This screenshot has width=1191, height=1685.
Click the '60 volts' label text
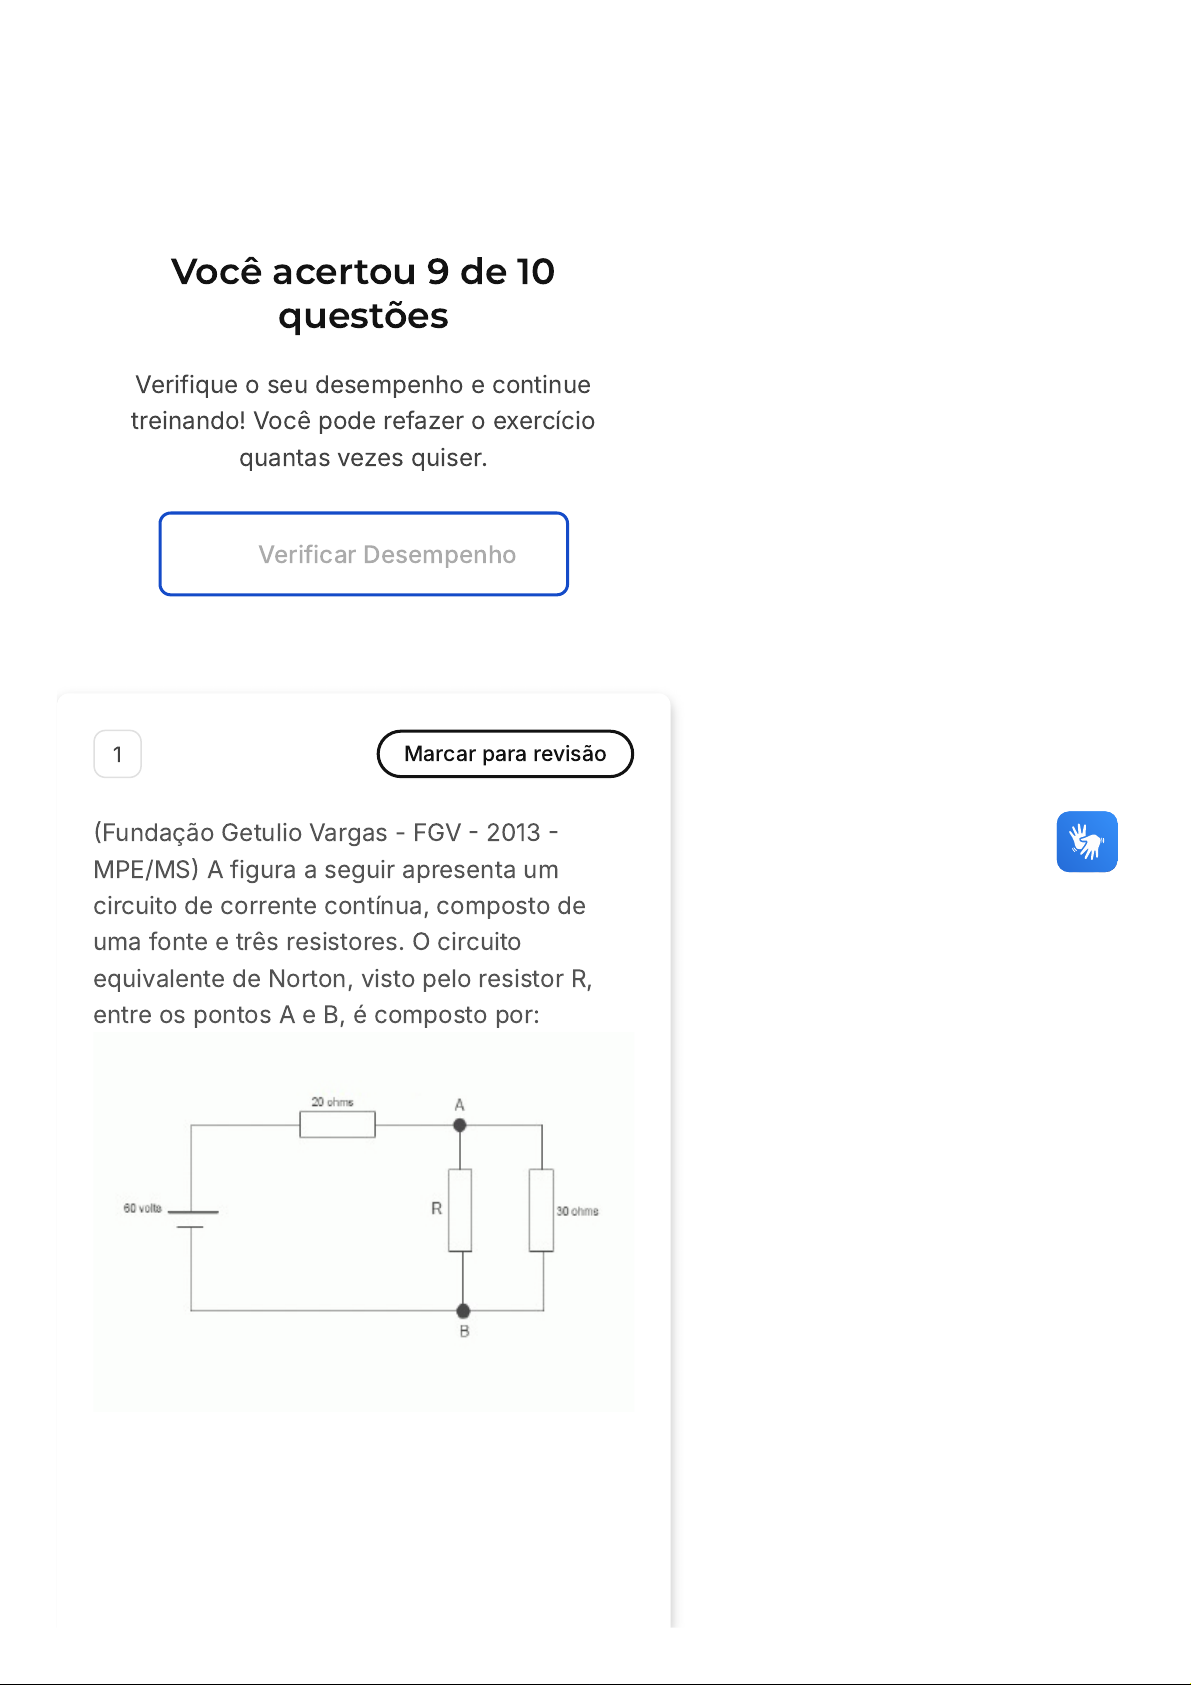142,1208
